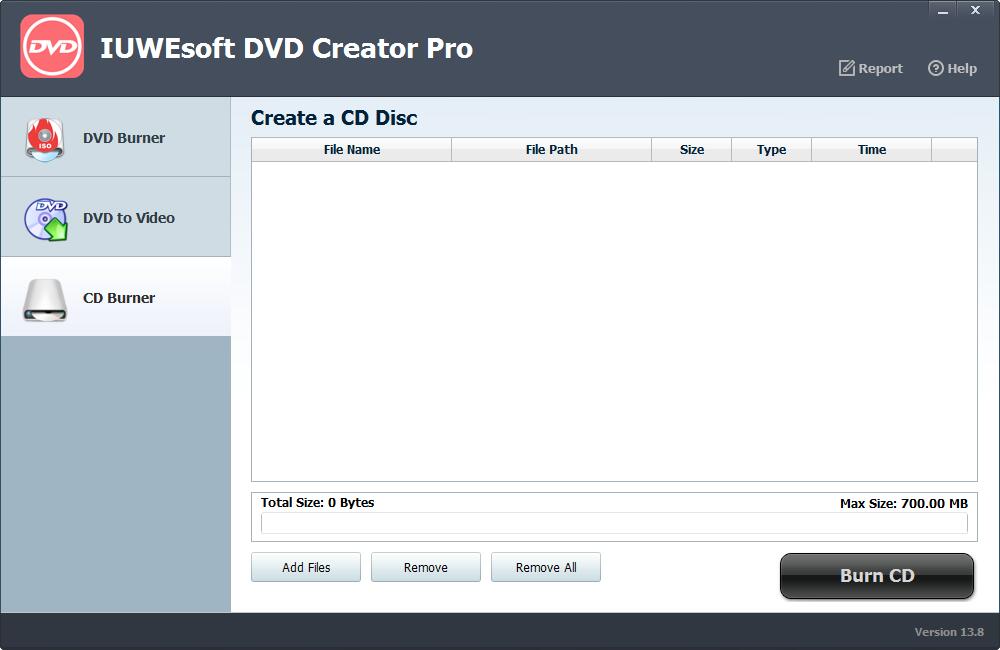Click the CD Burner drive icon
The width and height of the screenshot is (1000, 650).
(x=45, y=299)
